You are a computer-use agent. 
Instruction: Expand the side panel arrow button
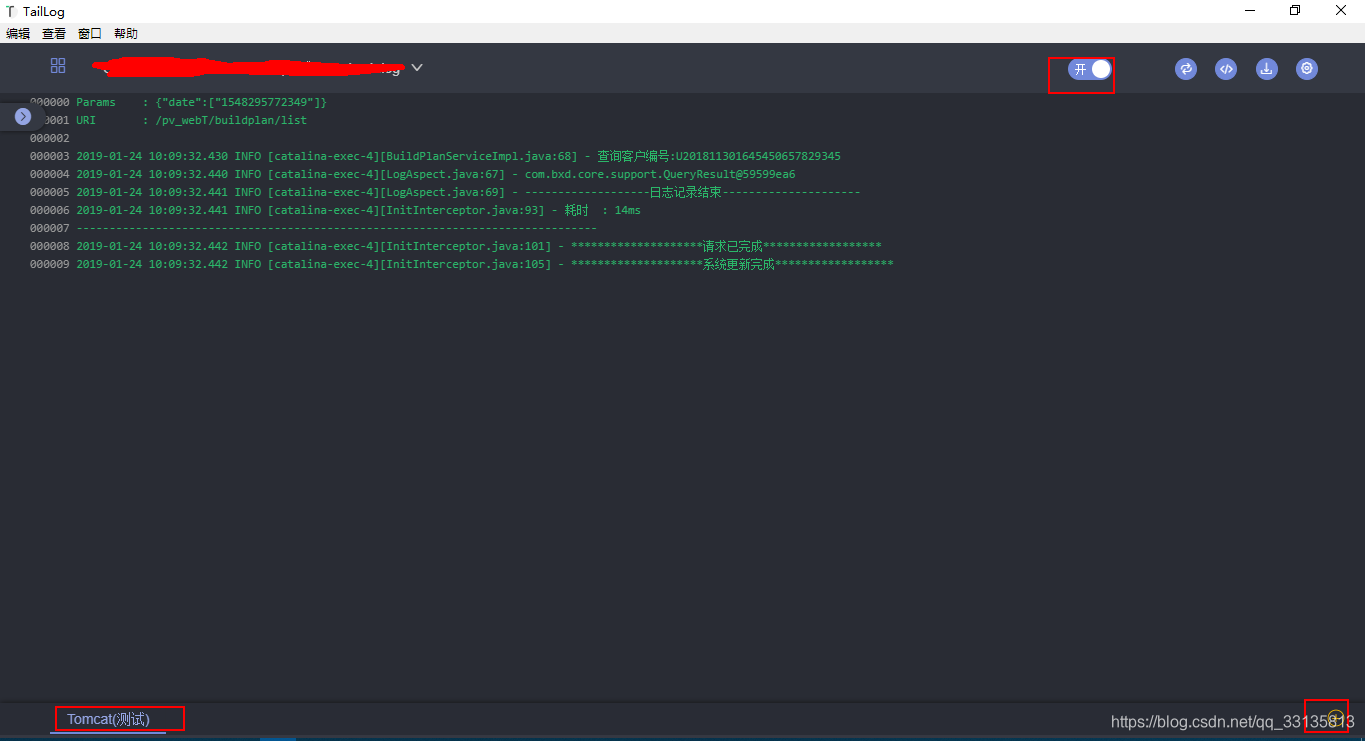(23, 116)
